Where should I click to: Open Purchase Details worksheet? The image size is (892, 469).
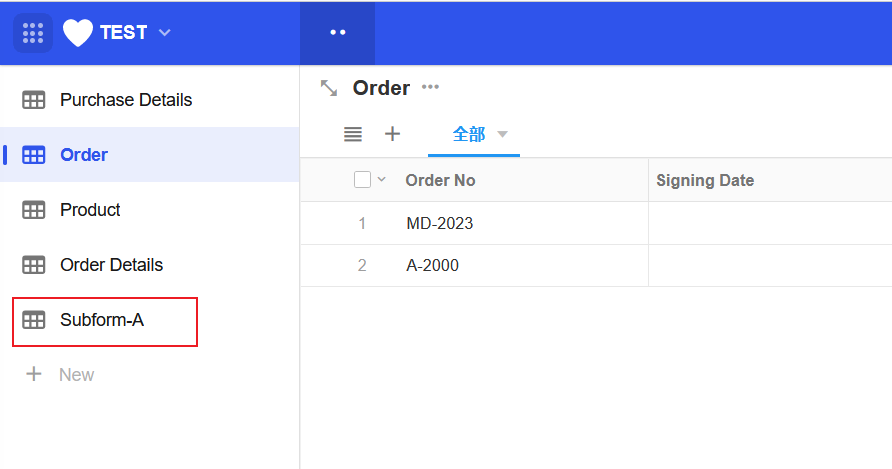125,100
